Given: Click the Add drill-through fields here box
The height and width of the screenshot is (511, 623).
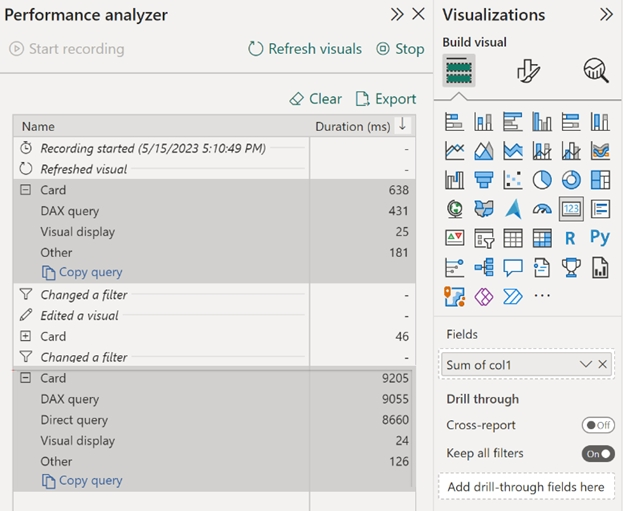Looking at the screenshot, I should tap(526, 487).
